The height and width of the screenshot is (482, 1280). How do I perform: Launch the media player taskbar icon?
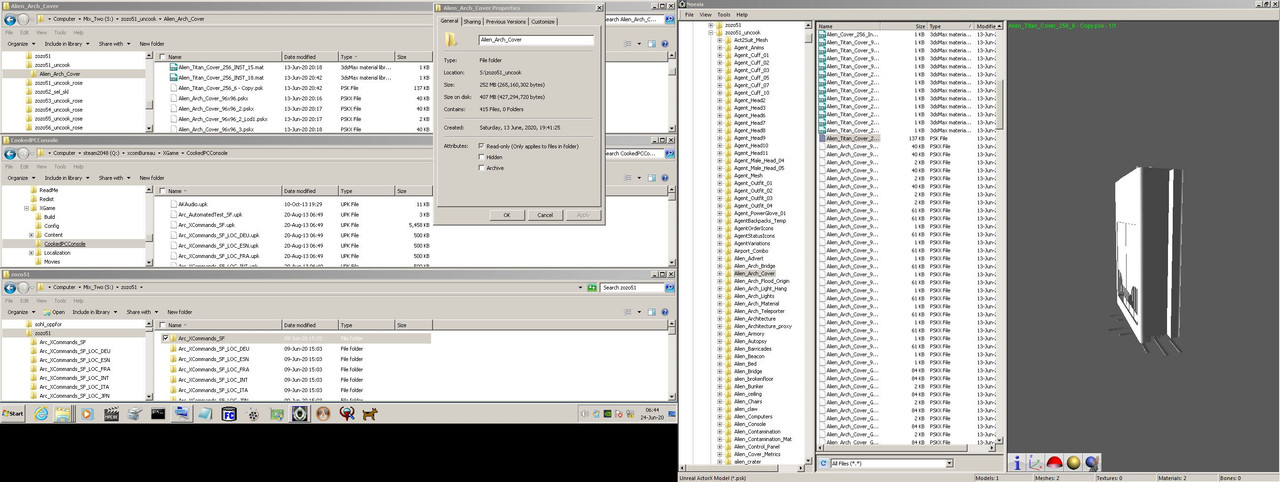pyautogui.click(x=87, y=413)
